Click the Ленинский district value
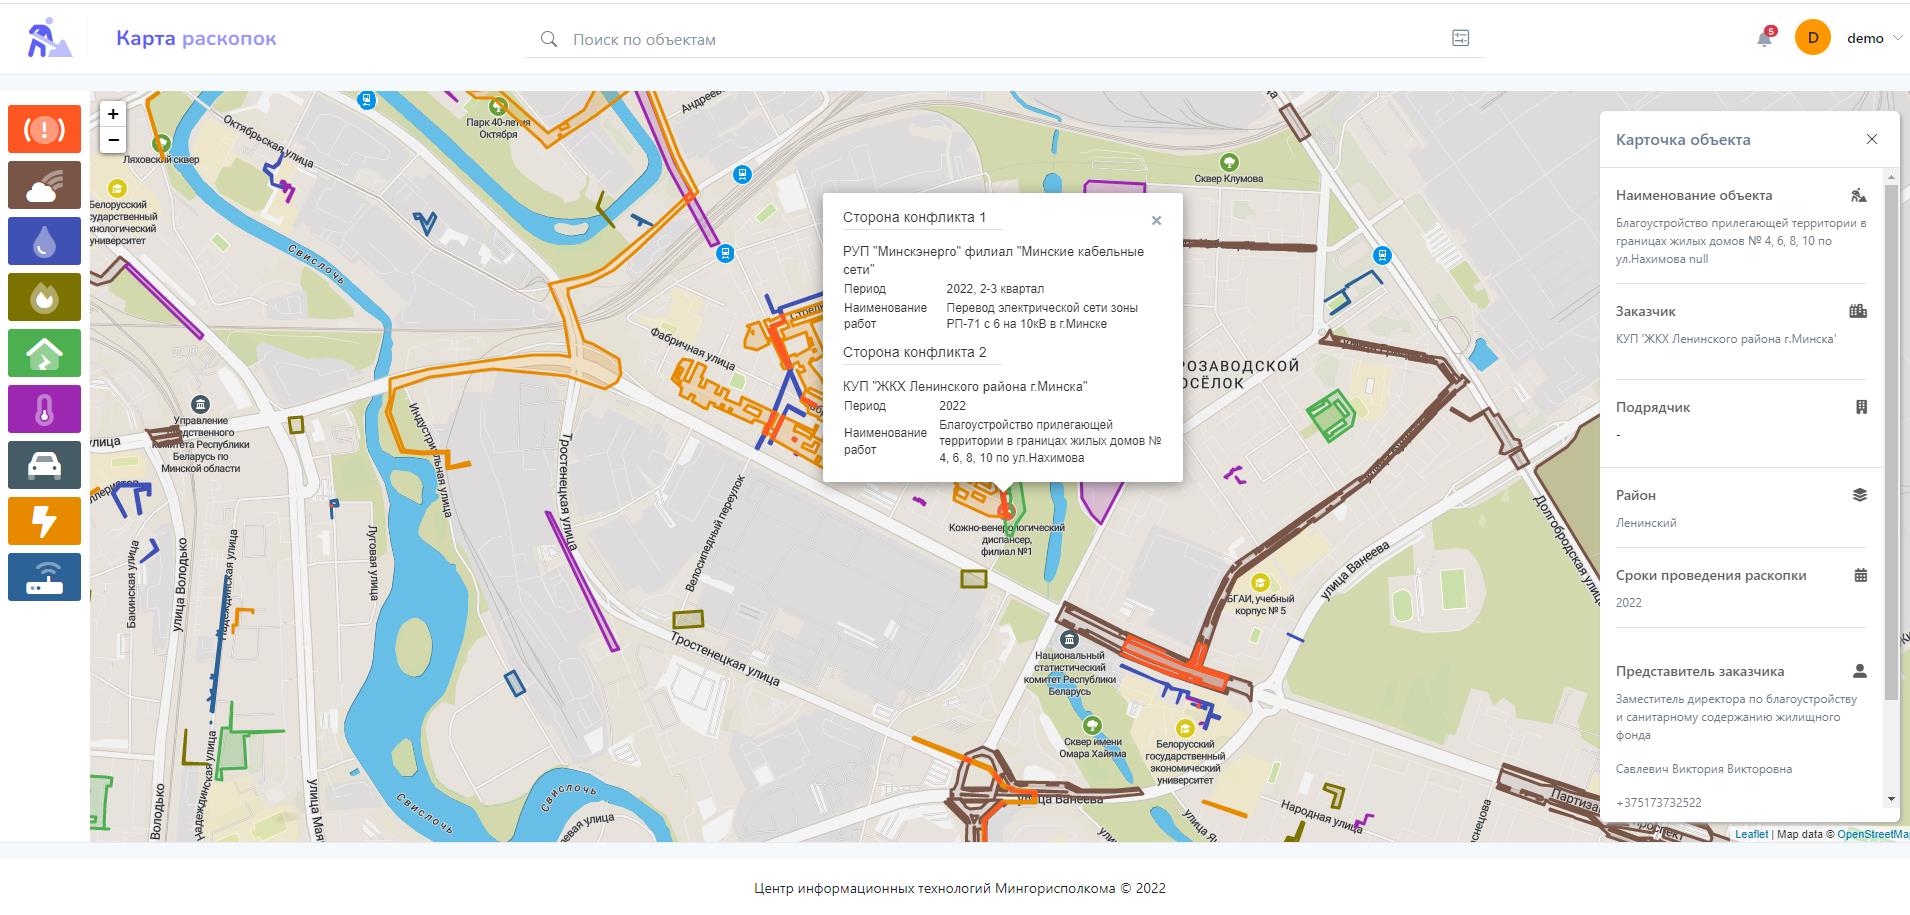This screenshot has width=1910, height=915. point(1646,523)
